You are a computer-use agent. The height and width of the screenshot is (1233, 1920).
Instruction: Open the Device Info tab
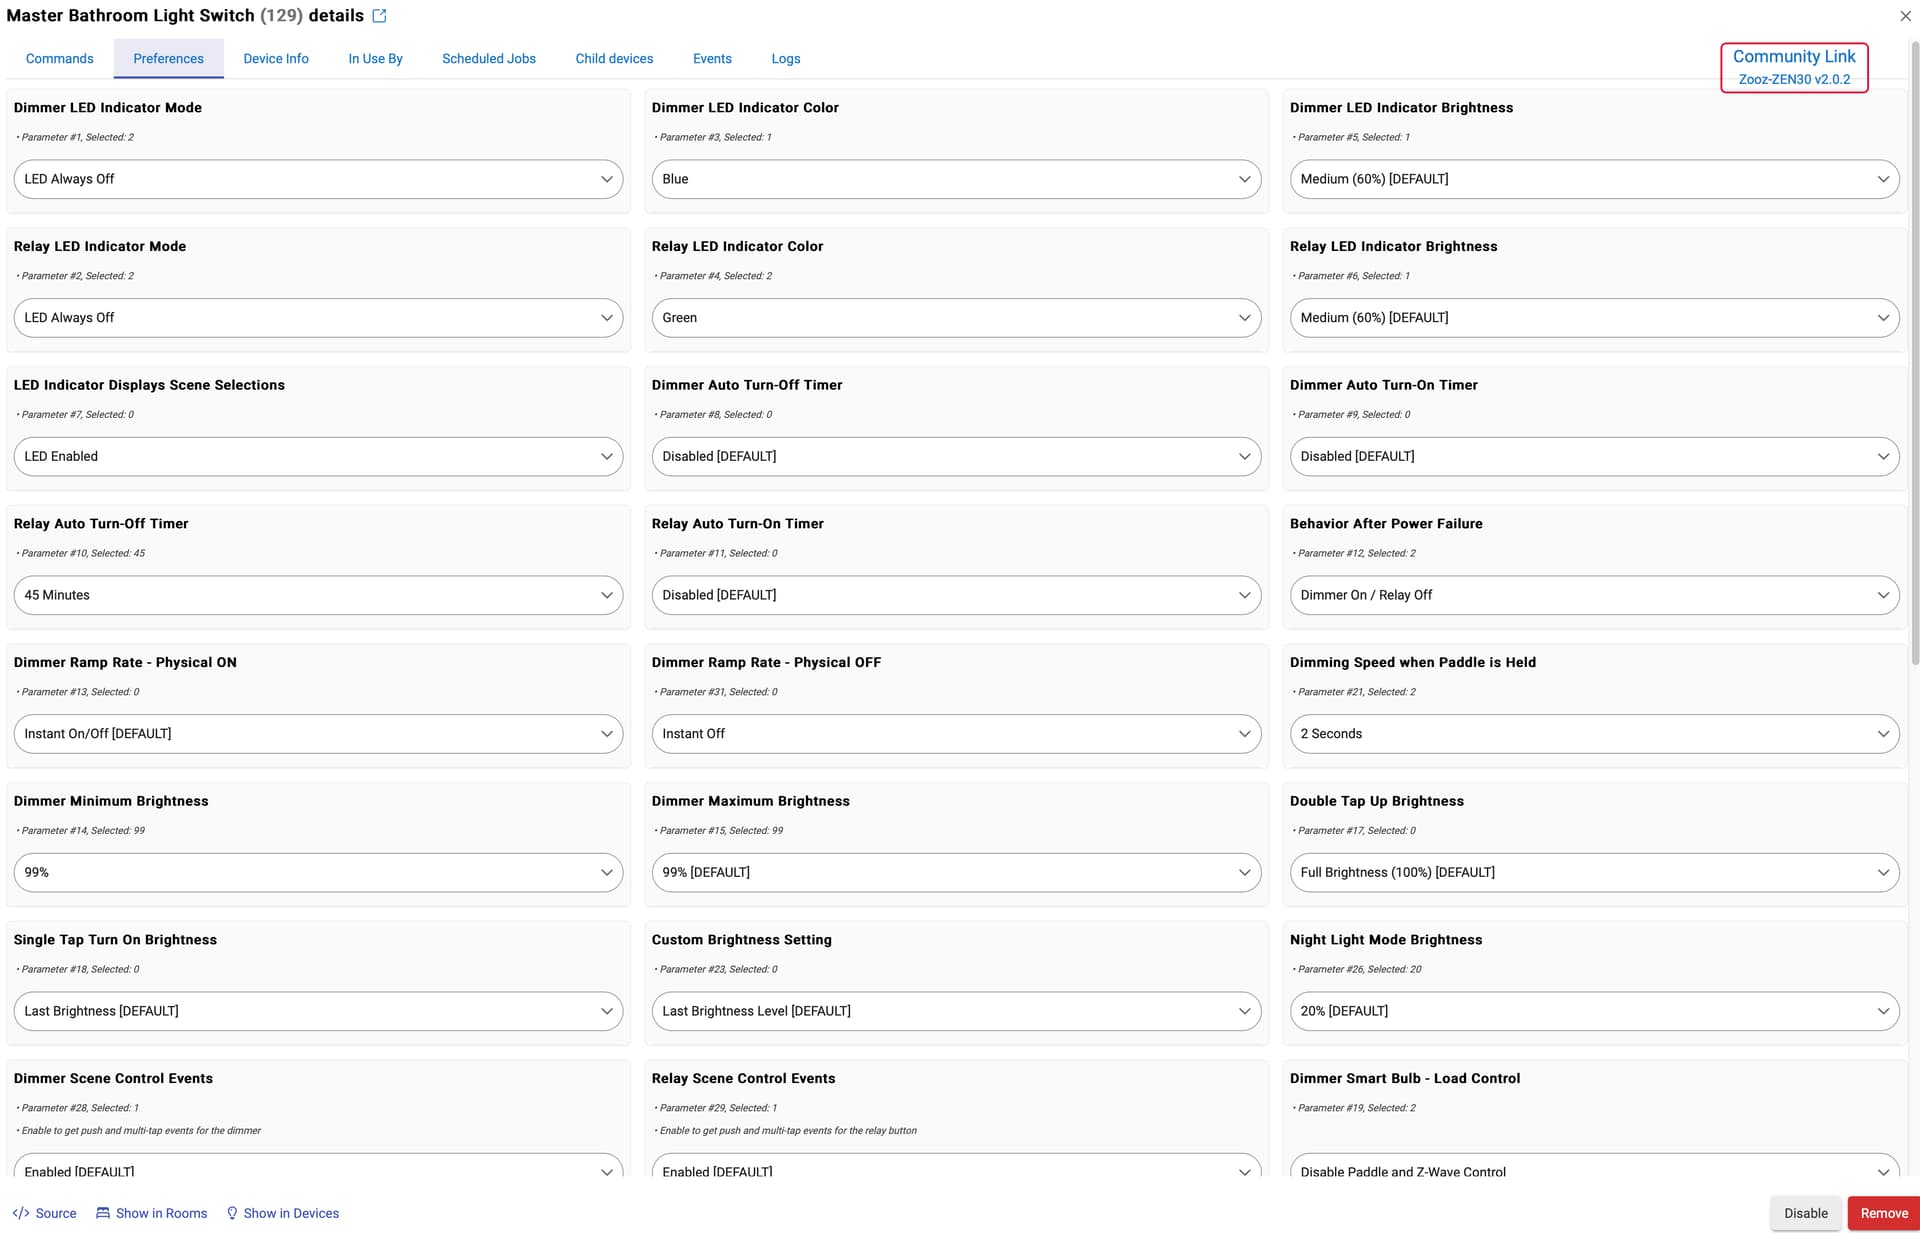click(276, 59)
